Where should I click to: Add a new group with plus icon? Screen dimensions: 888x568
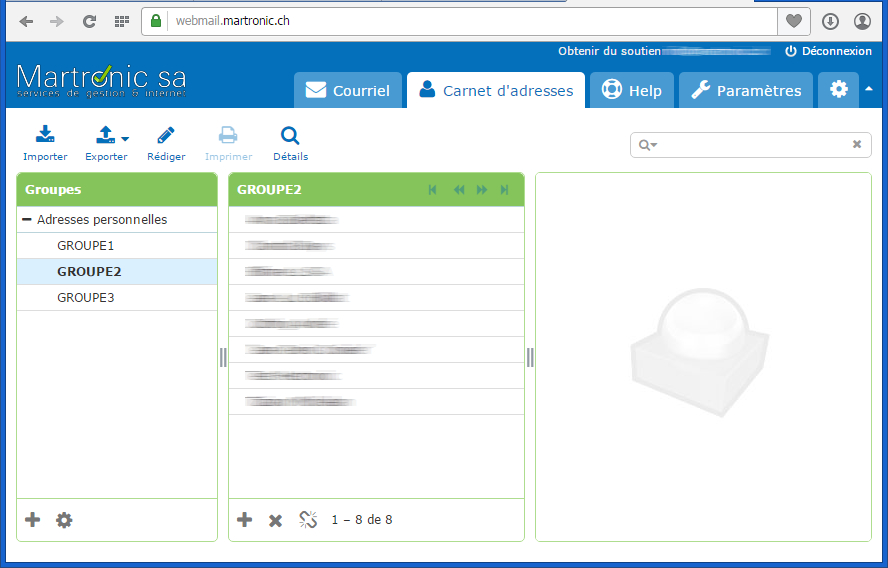pyautogui.click(x=33, y=520)
